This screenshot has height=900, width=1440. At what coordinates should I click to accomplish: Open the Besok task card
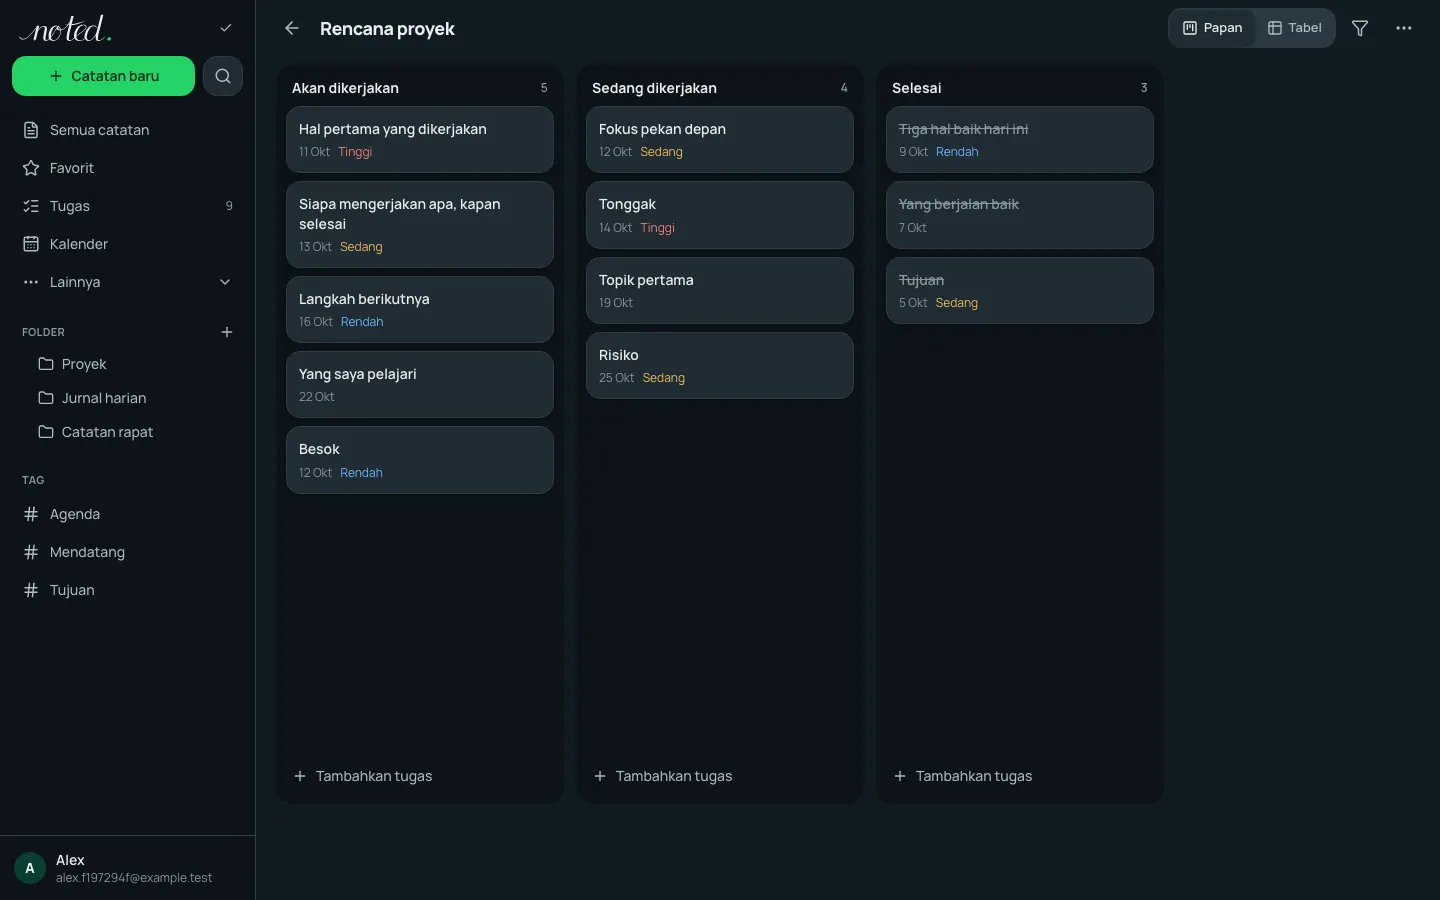coord(420,460)
